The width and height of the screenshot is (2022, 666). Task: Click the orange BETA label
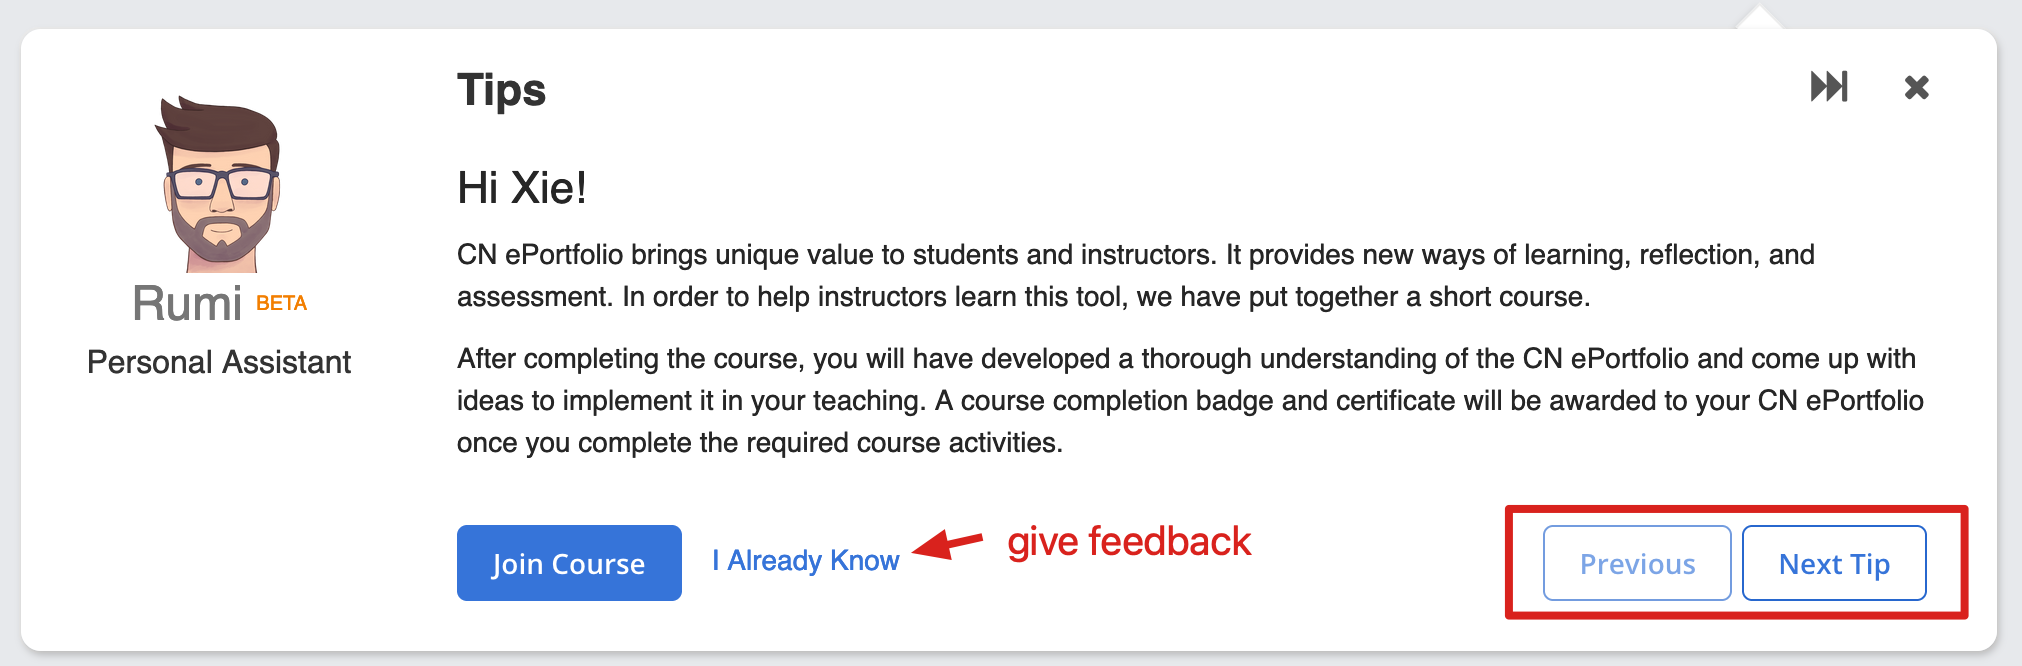coord(281,303)
